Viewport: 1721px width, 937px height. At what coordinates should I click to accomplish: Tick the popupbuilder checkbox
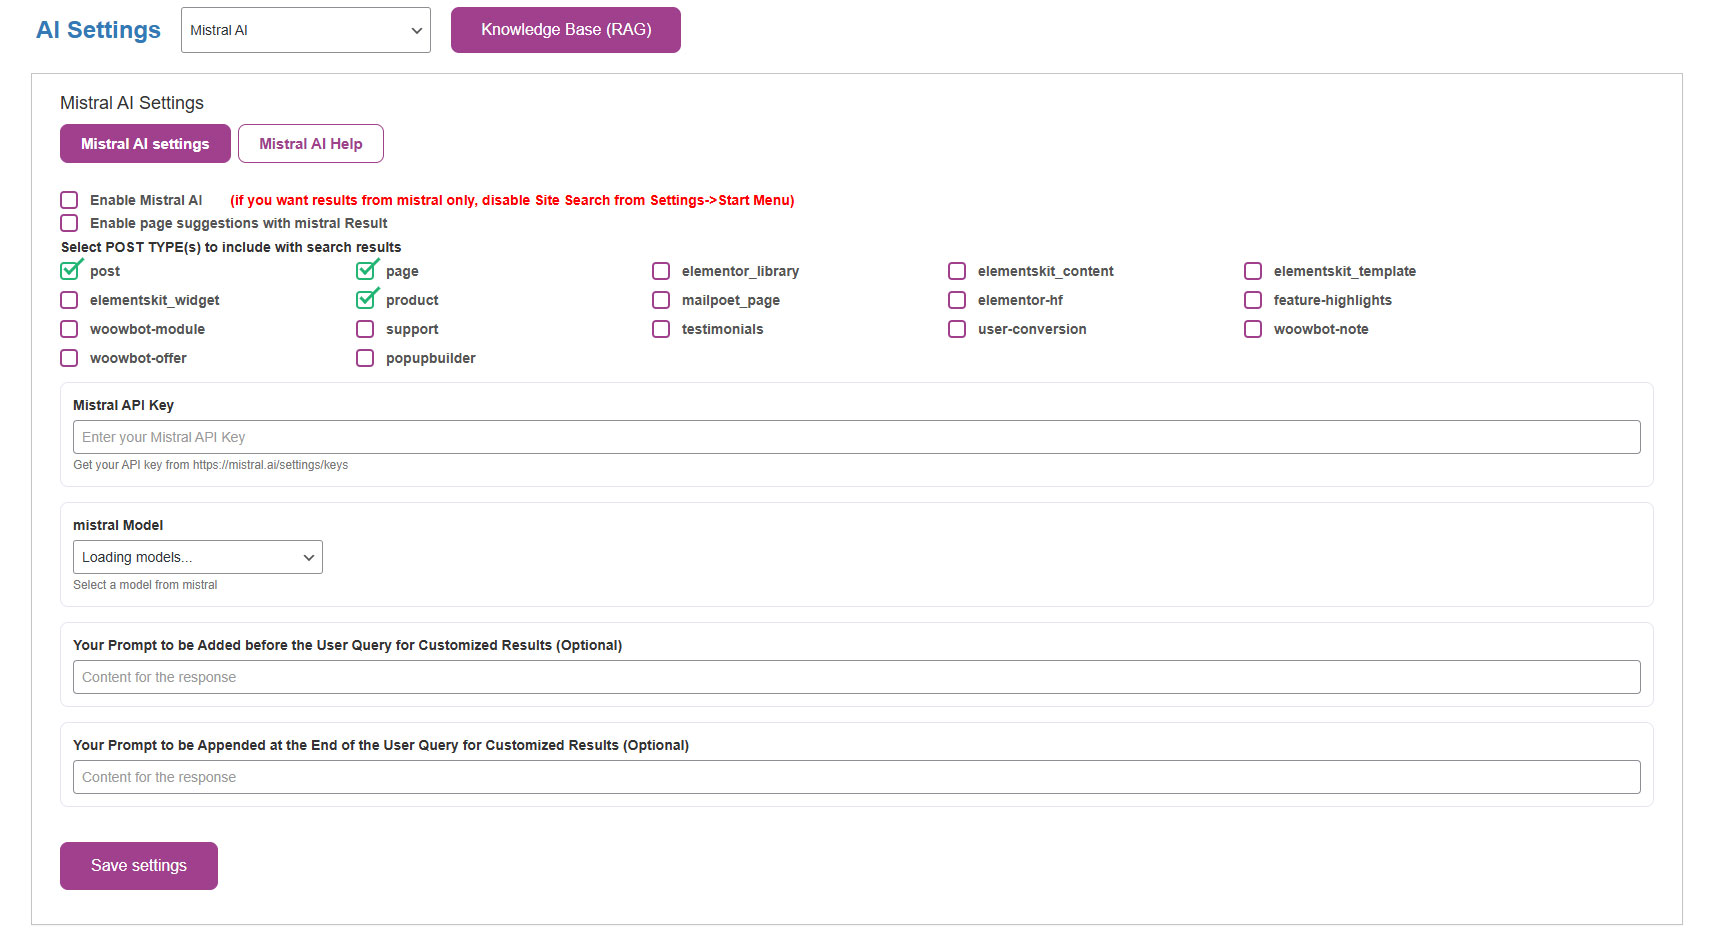point(365,358)
